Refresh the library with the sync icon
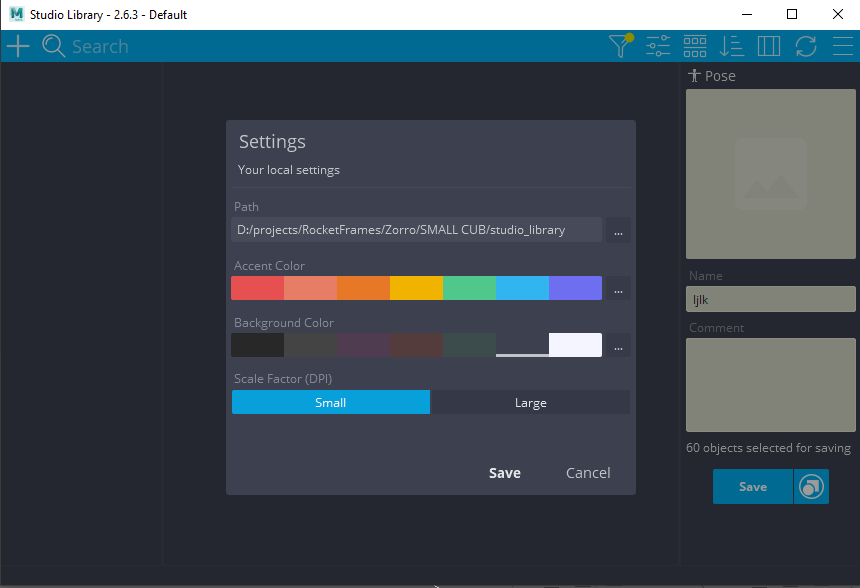This screenshot has width=860, height=588. [x=806, y=46]
